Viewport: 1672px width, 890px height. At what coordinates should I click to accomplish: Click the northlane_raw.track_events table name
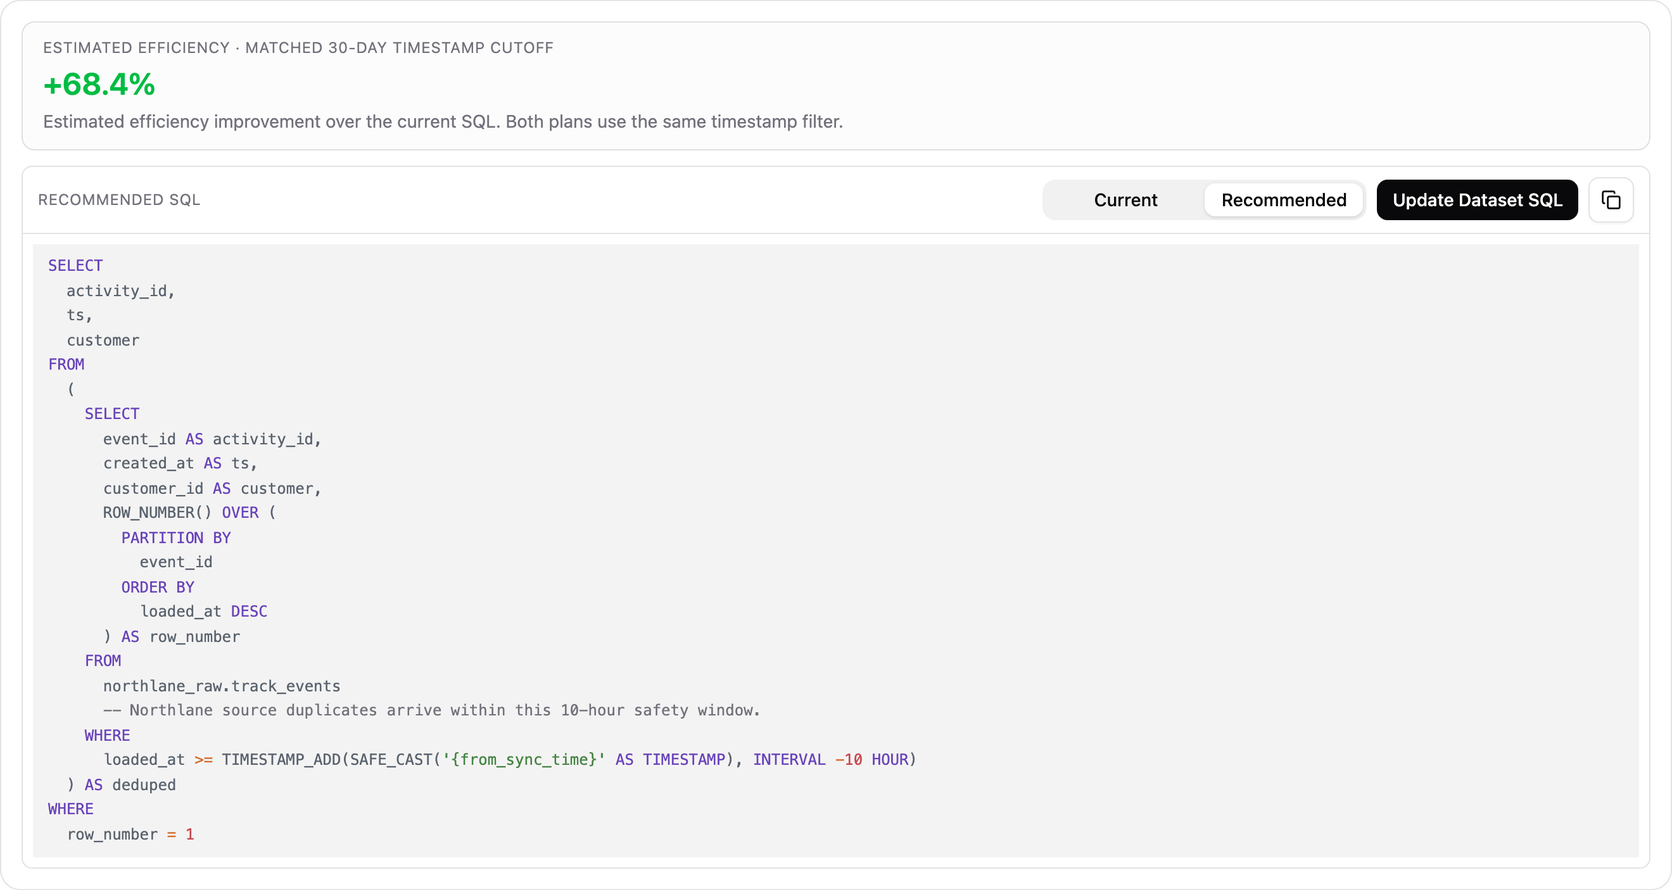(222, 686)
